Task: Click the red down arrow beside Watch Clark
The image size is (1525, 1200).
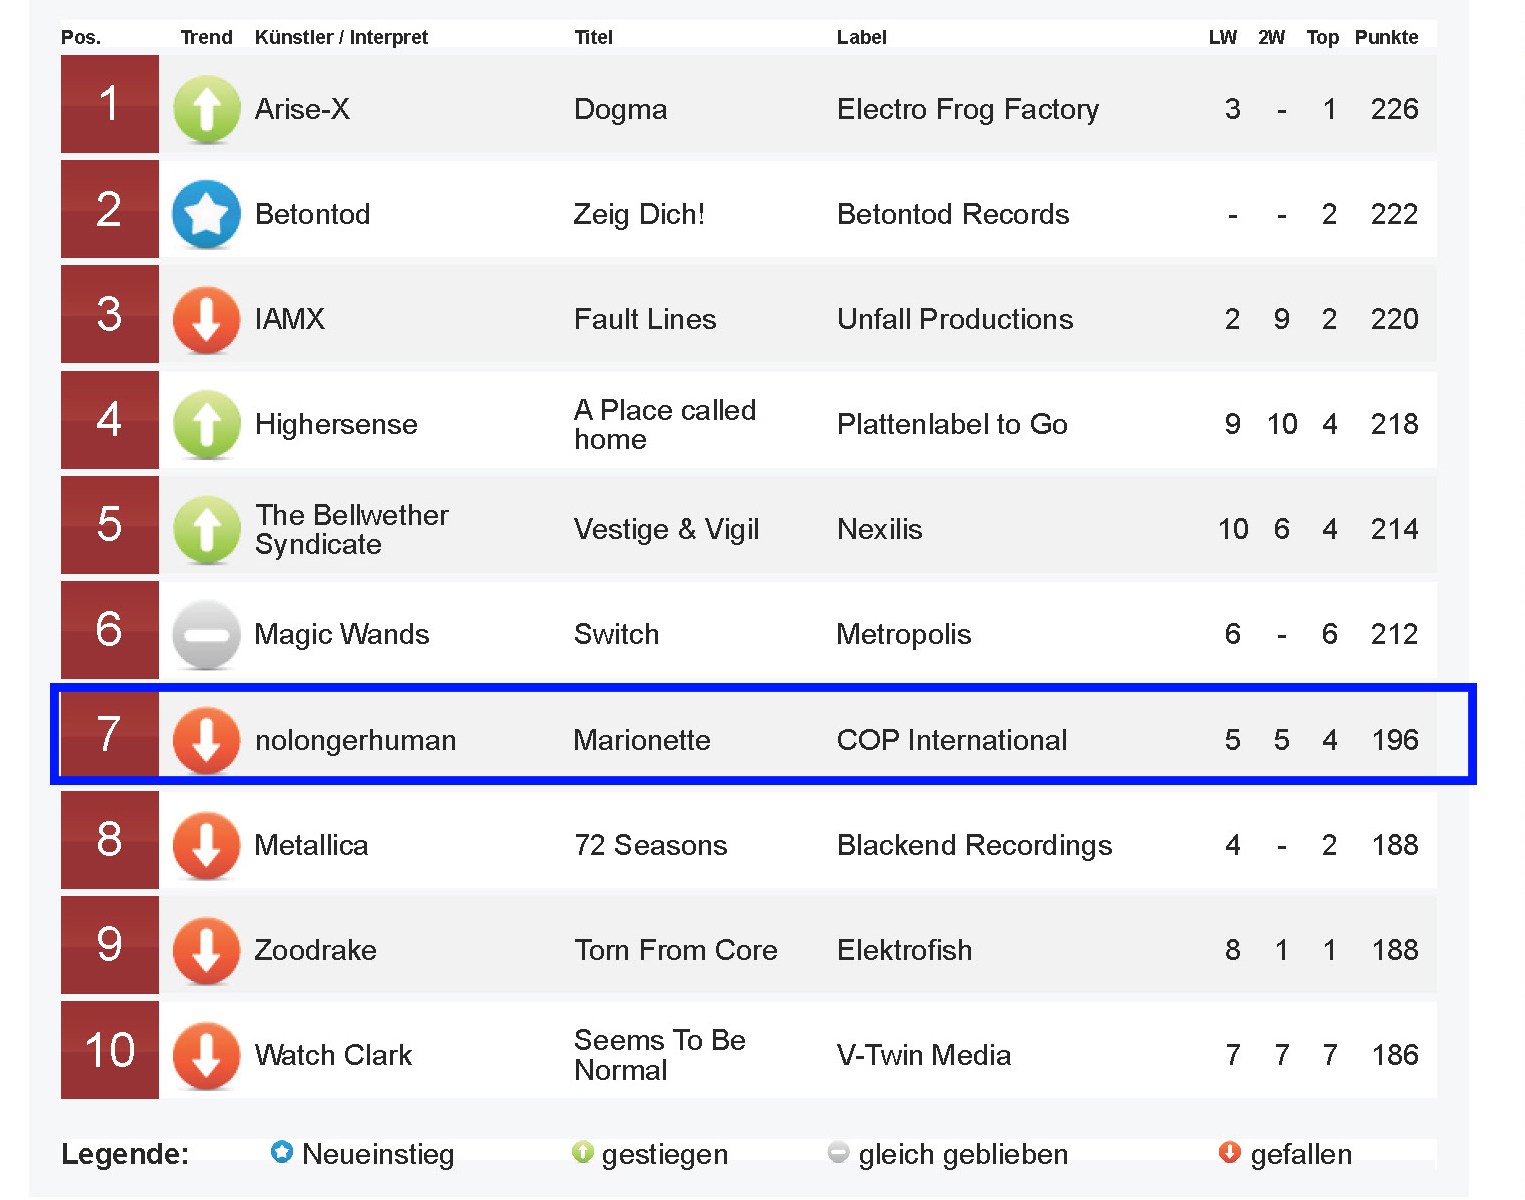Action: pyautogui.click(x=206, y=1055)
